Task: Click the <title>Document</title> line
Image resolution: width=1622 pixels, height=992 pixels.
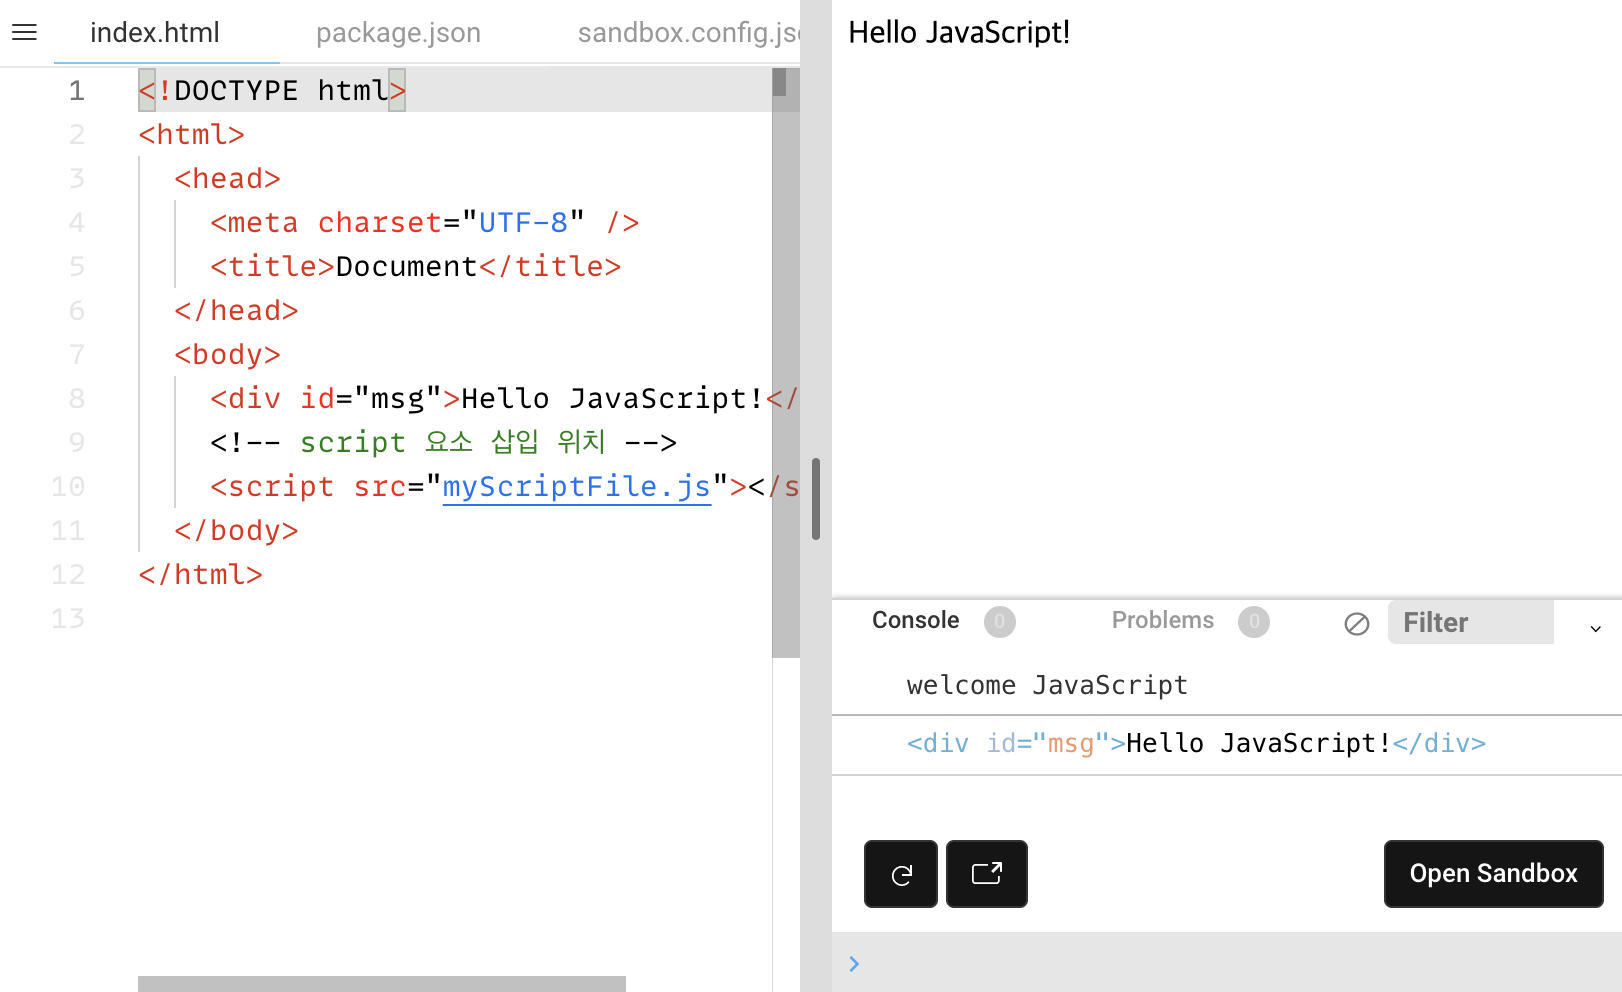Action: click(x=415, y=267)
